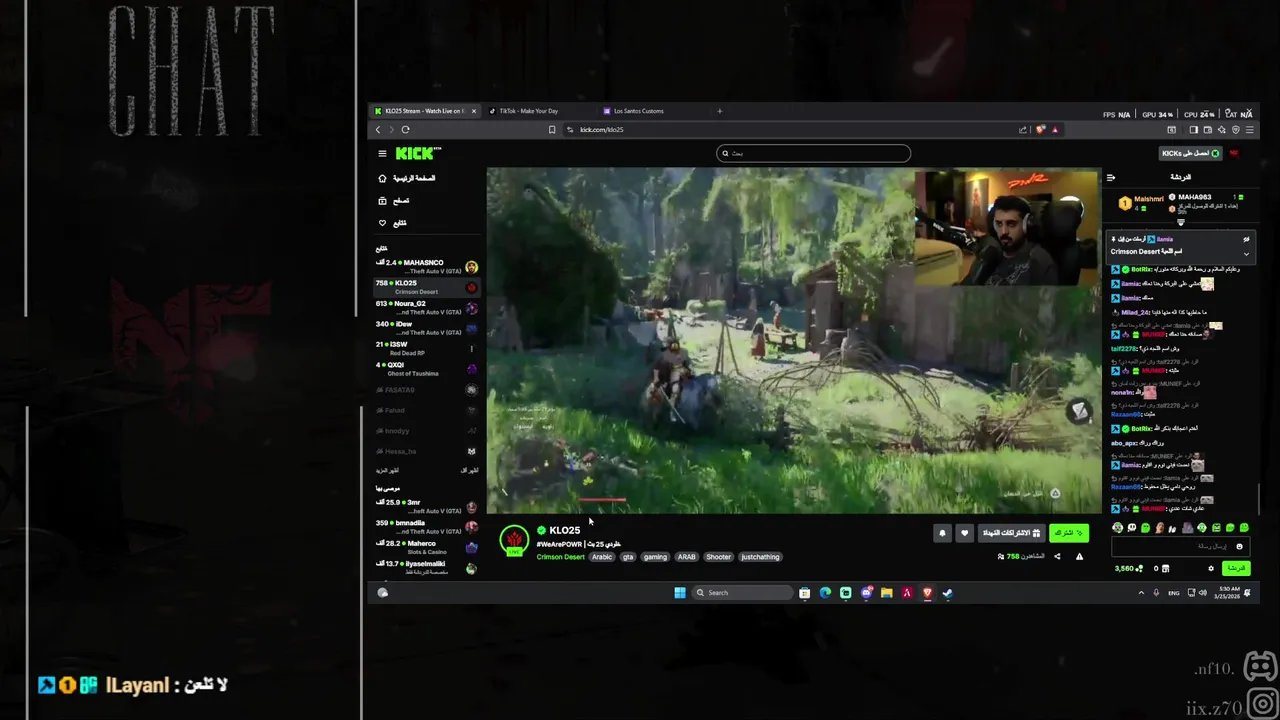Click the Windows Start button
Viewport: 1280px width, 720px height.
[680, 593]
